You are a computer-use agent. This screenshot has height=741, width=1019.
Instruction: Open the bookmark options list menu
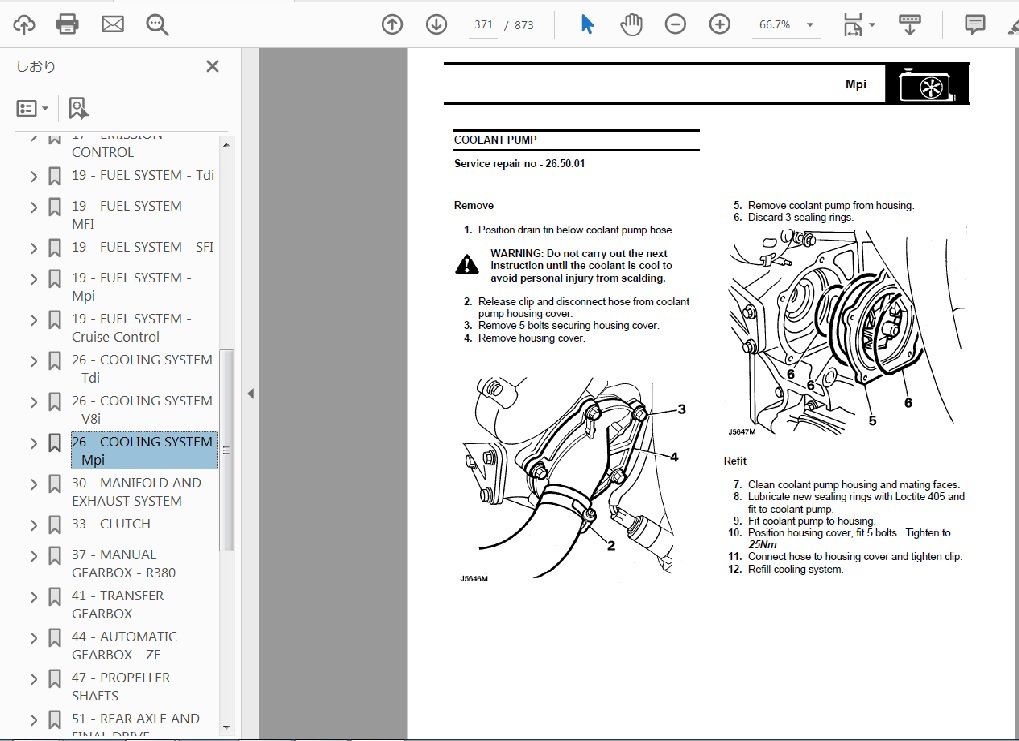point(32,108)
